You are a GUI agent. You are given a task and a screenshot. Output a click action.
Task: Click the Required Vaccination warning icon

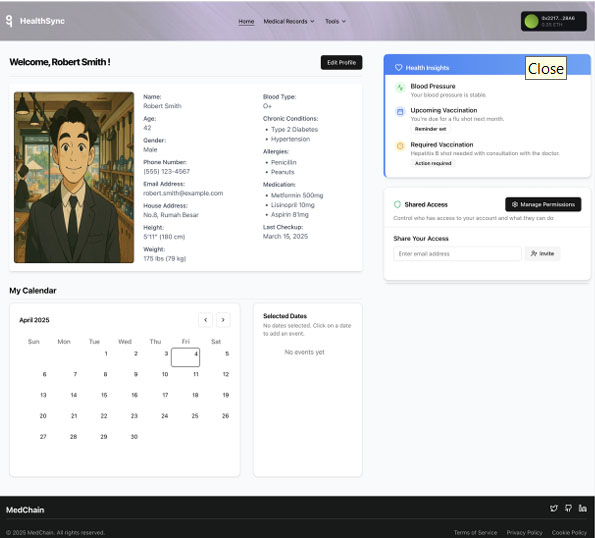coord(400,146)
